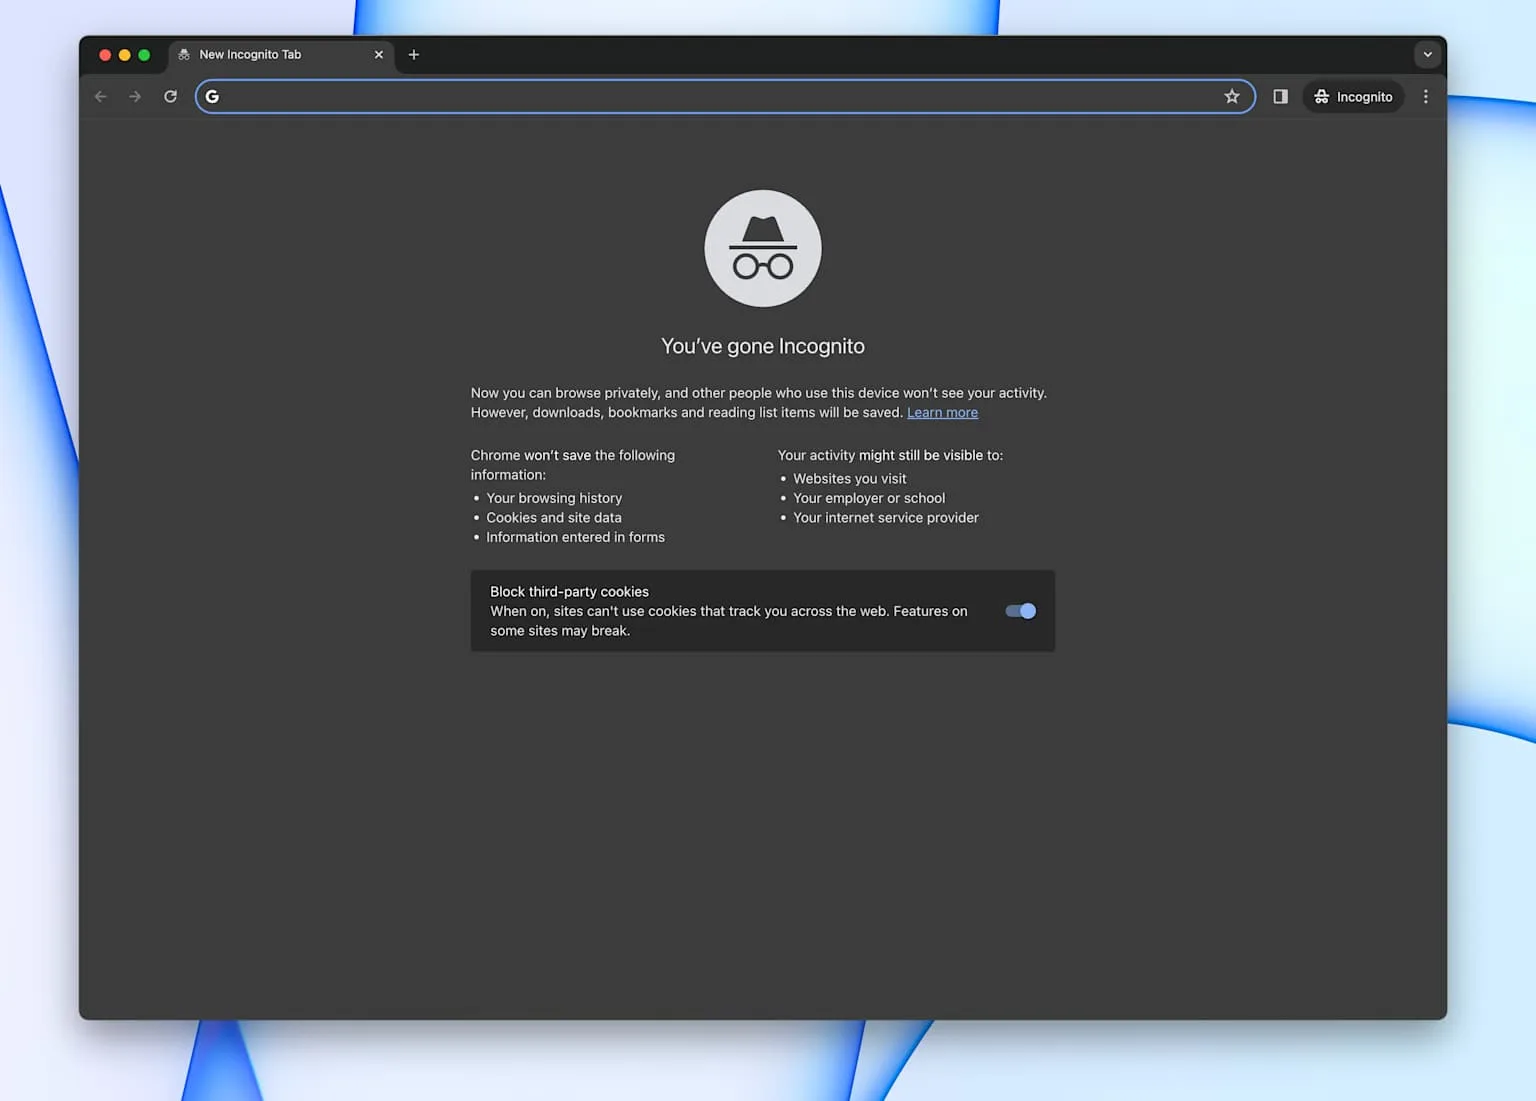Bookmark this tab with the star icon
Viewport: 1536px width, 1101px height.
(x=1232, y=97)
